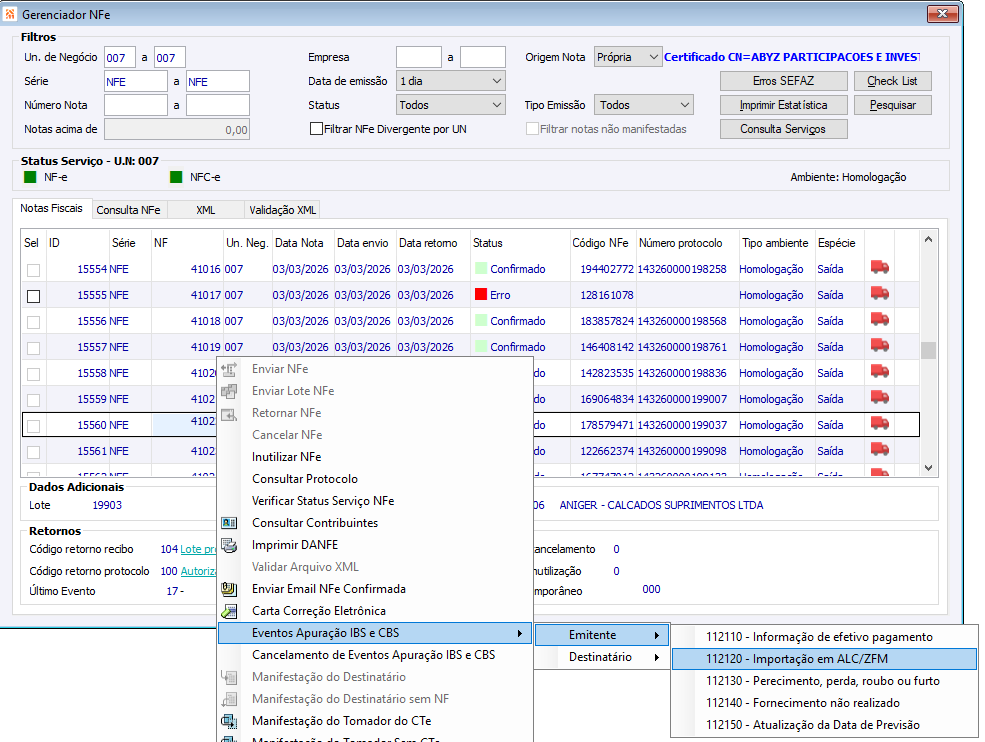Click the Manifestação do Tomador do CTe icon
This screenshot has height=742, width=985.
coord(229,721)
